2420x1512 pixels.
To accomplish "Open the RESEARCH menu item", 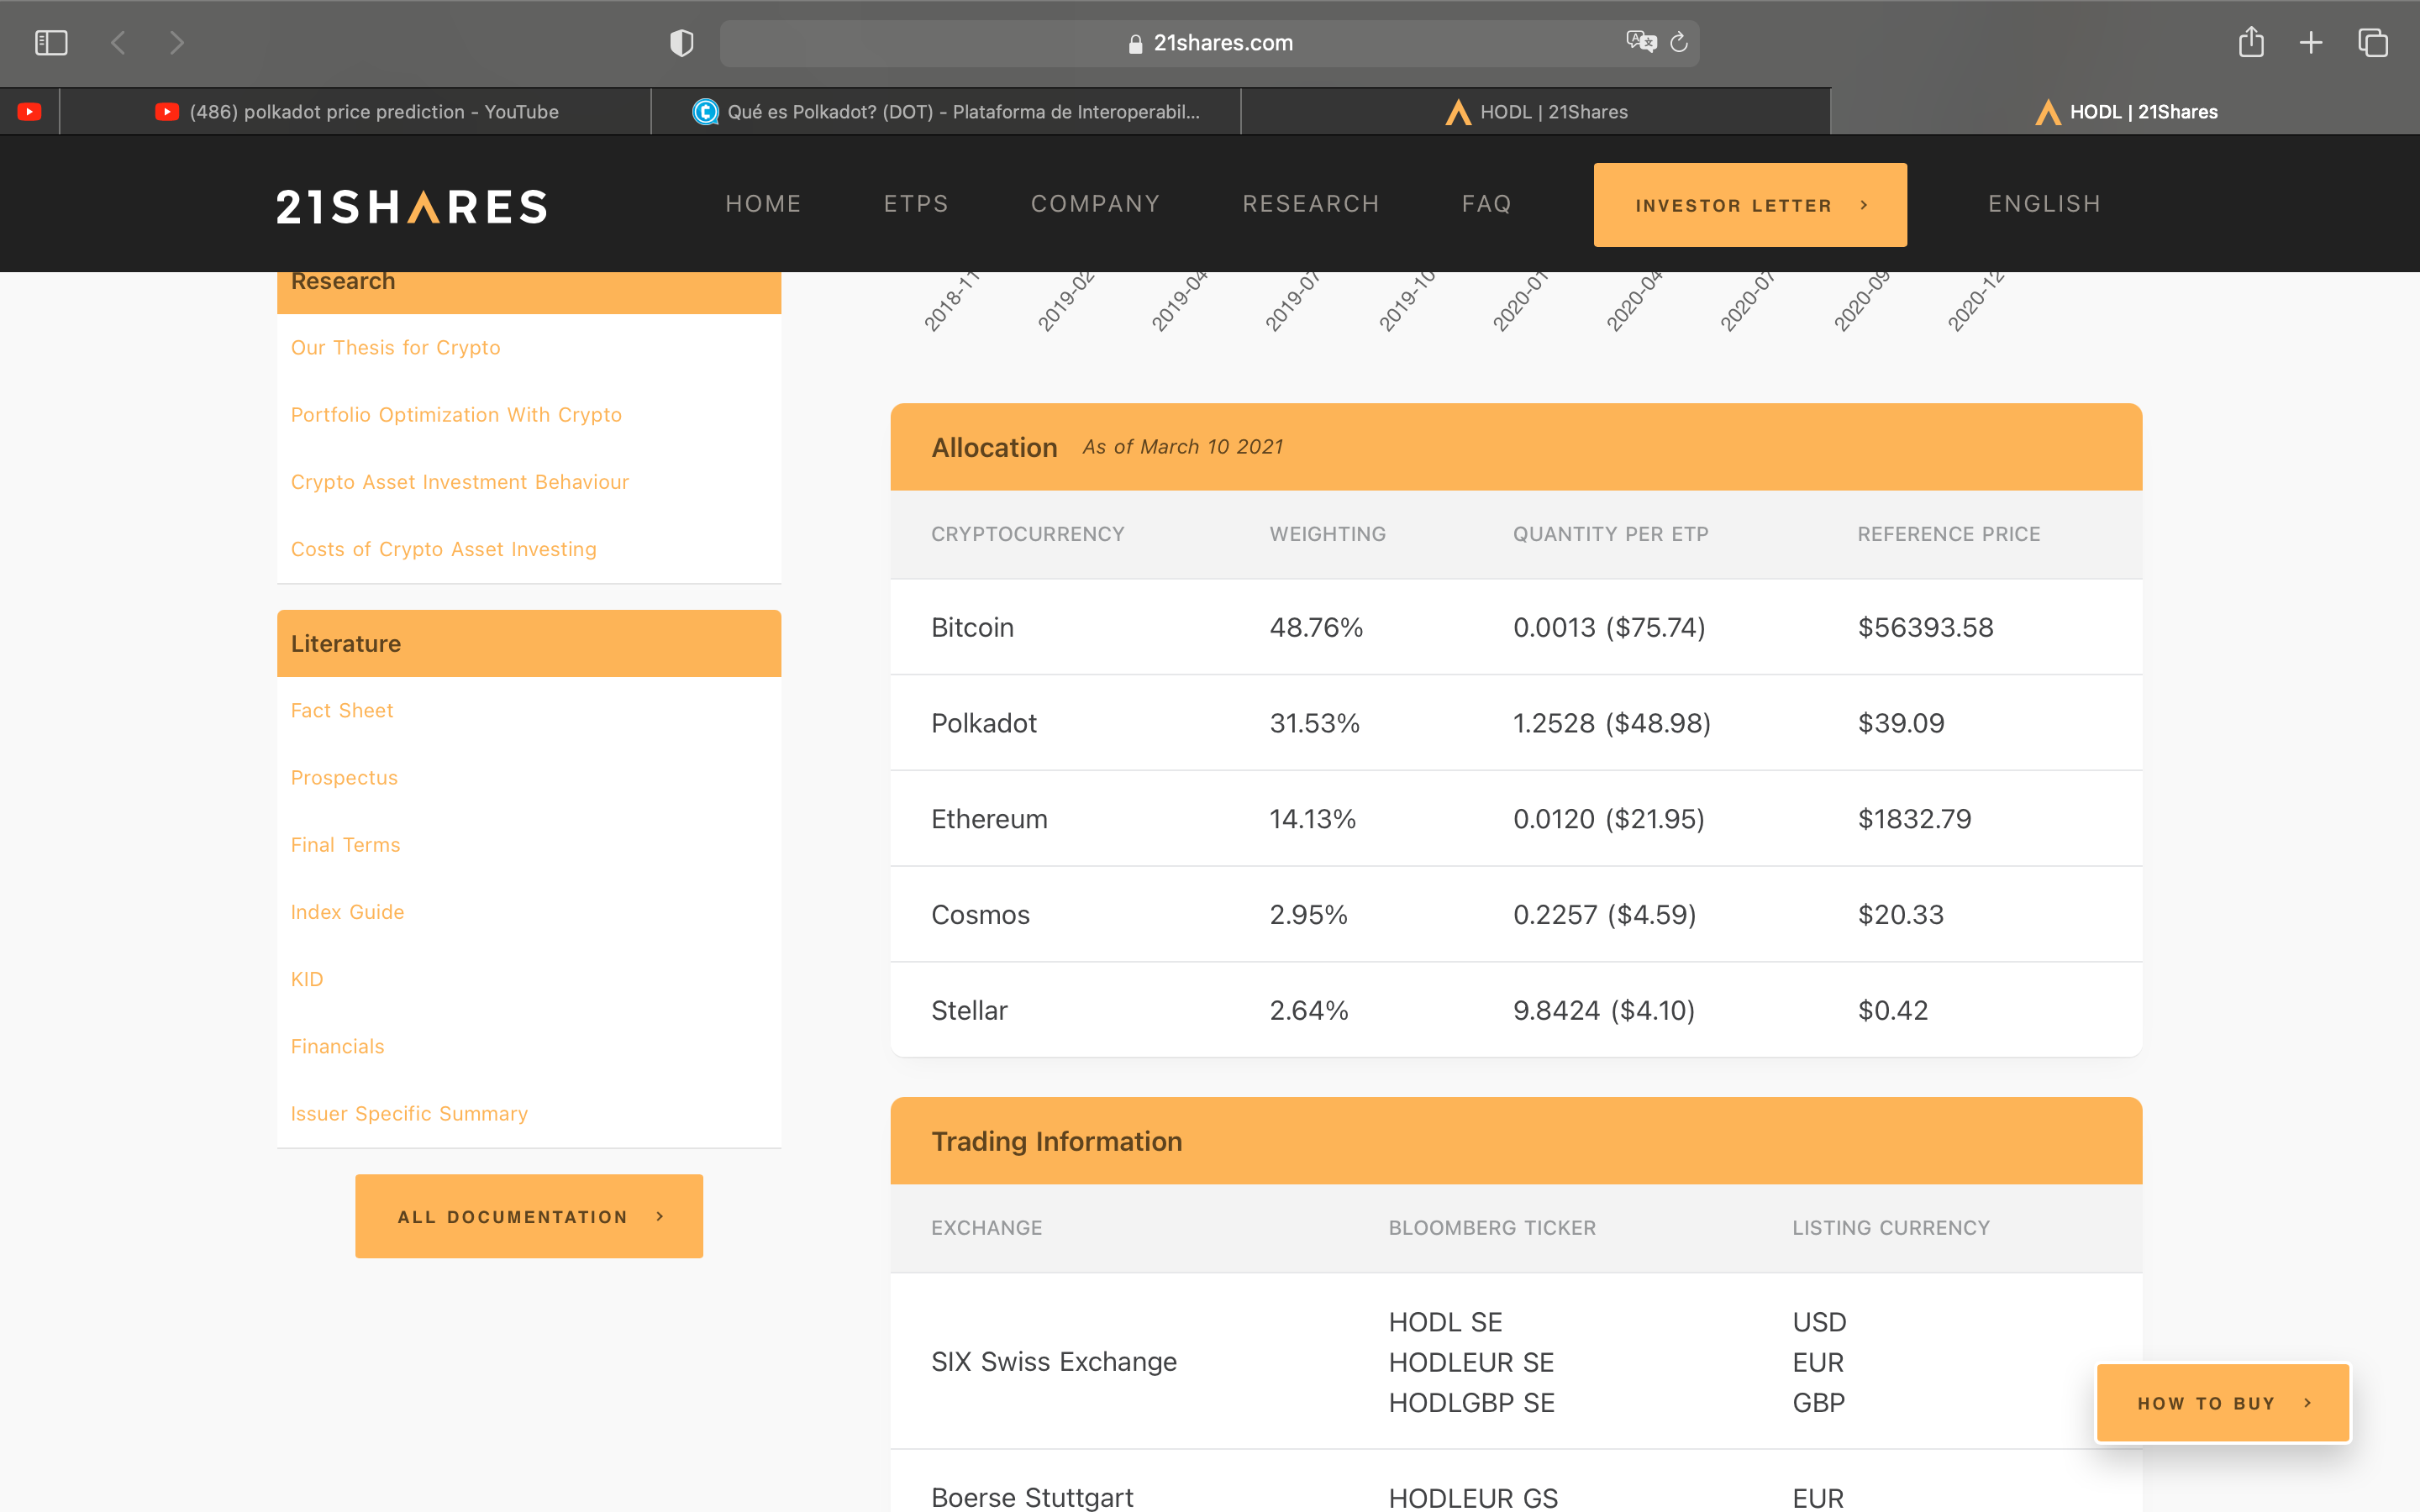I will tap(1311, 204).
